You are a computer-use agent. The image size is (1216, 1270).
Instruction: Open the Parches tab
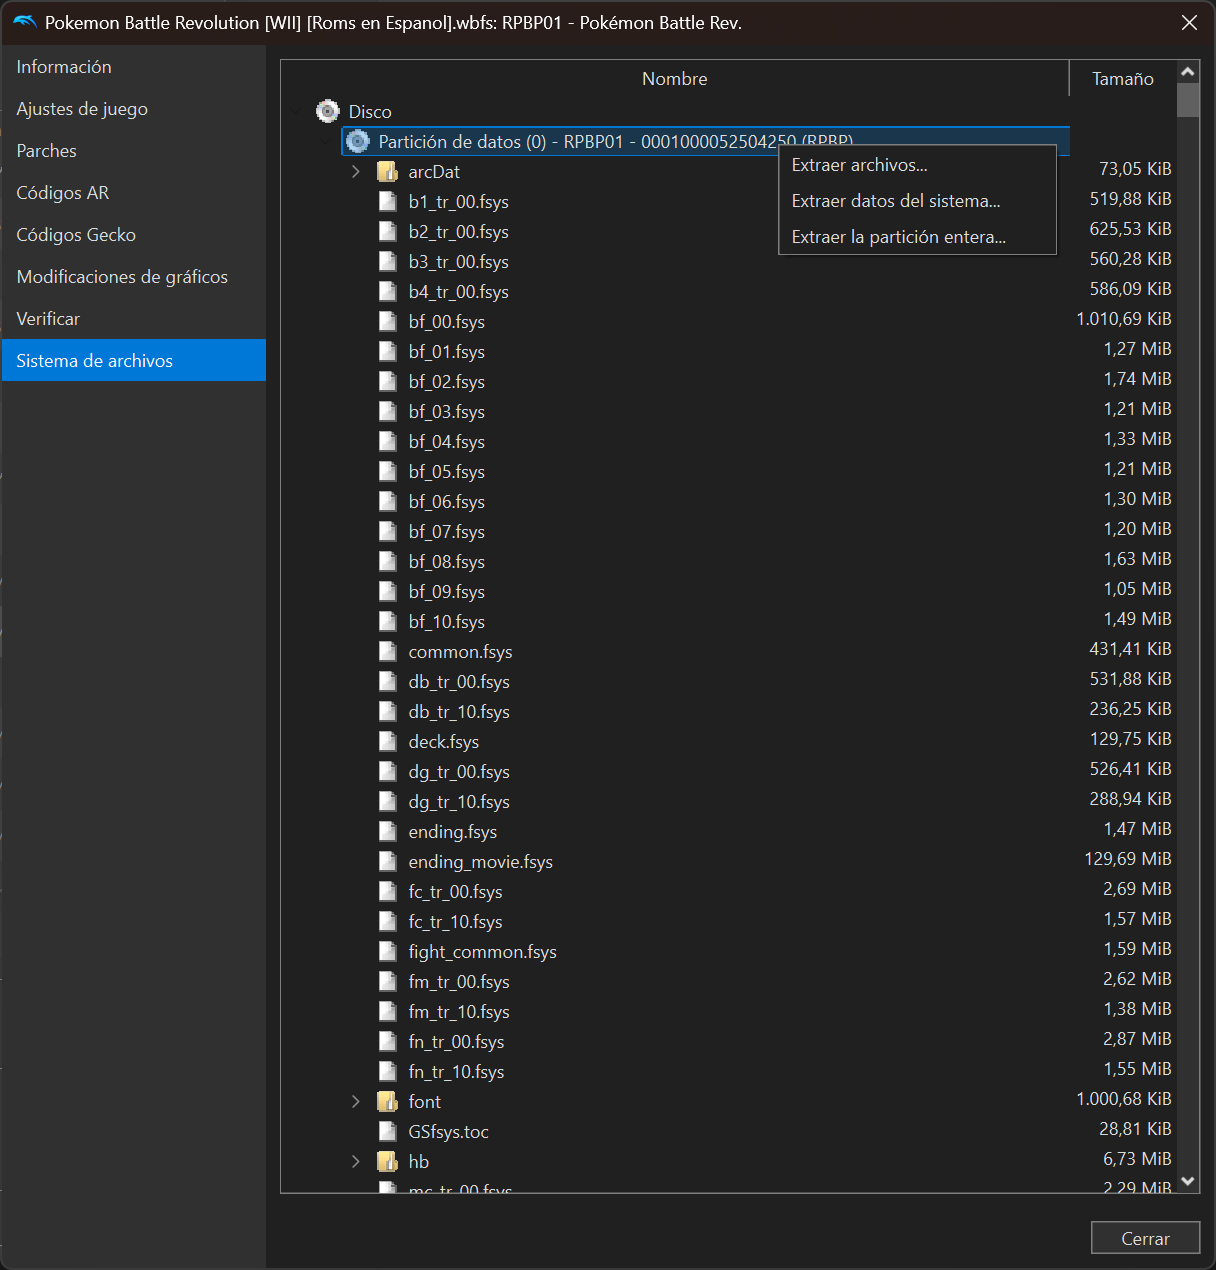(x=134, y=151)
